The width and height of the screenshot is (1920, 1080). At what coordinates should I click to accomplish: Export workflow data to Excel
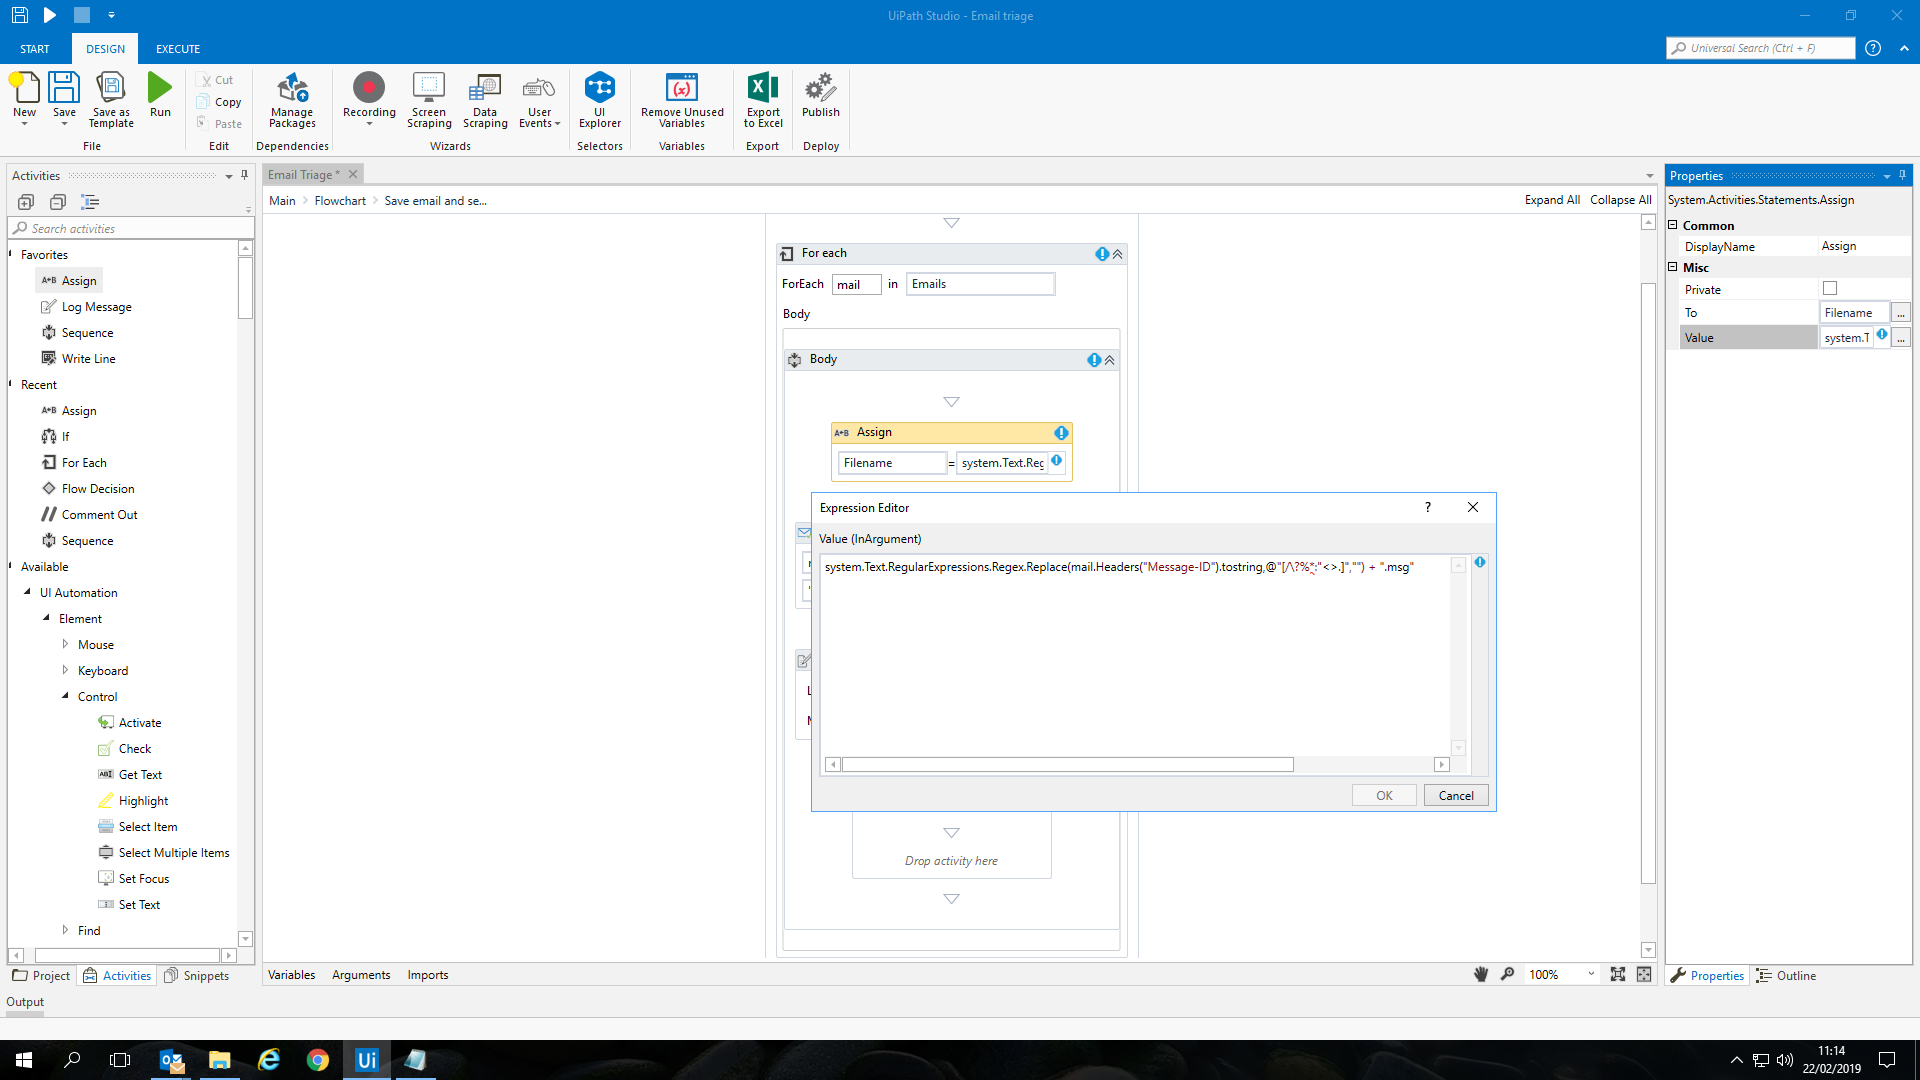(x=762, y=100)
